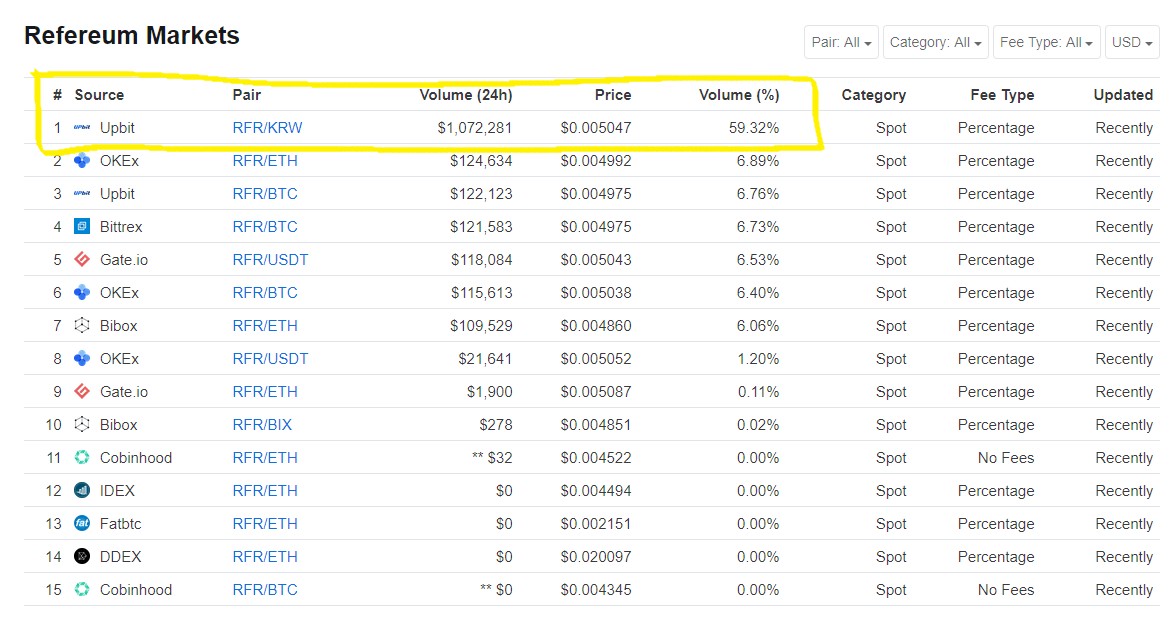
Task: Click the Bibox logo in row 10
Action: point(82,424)
